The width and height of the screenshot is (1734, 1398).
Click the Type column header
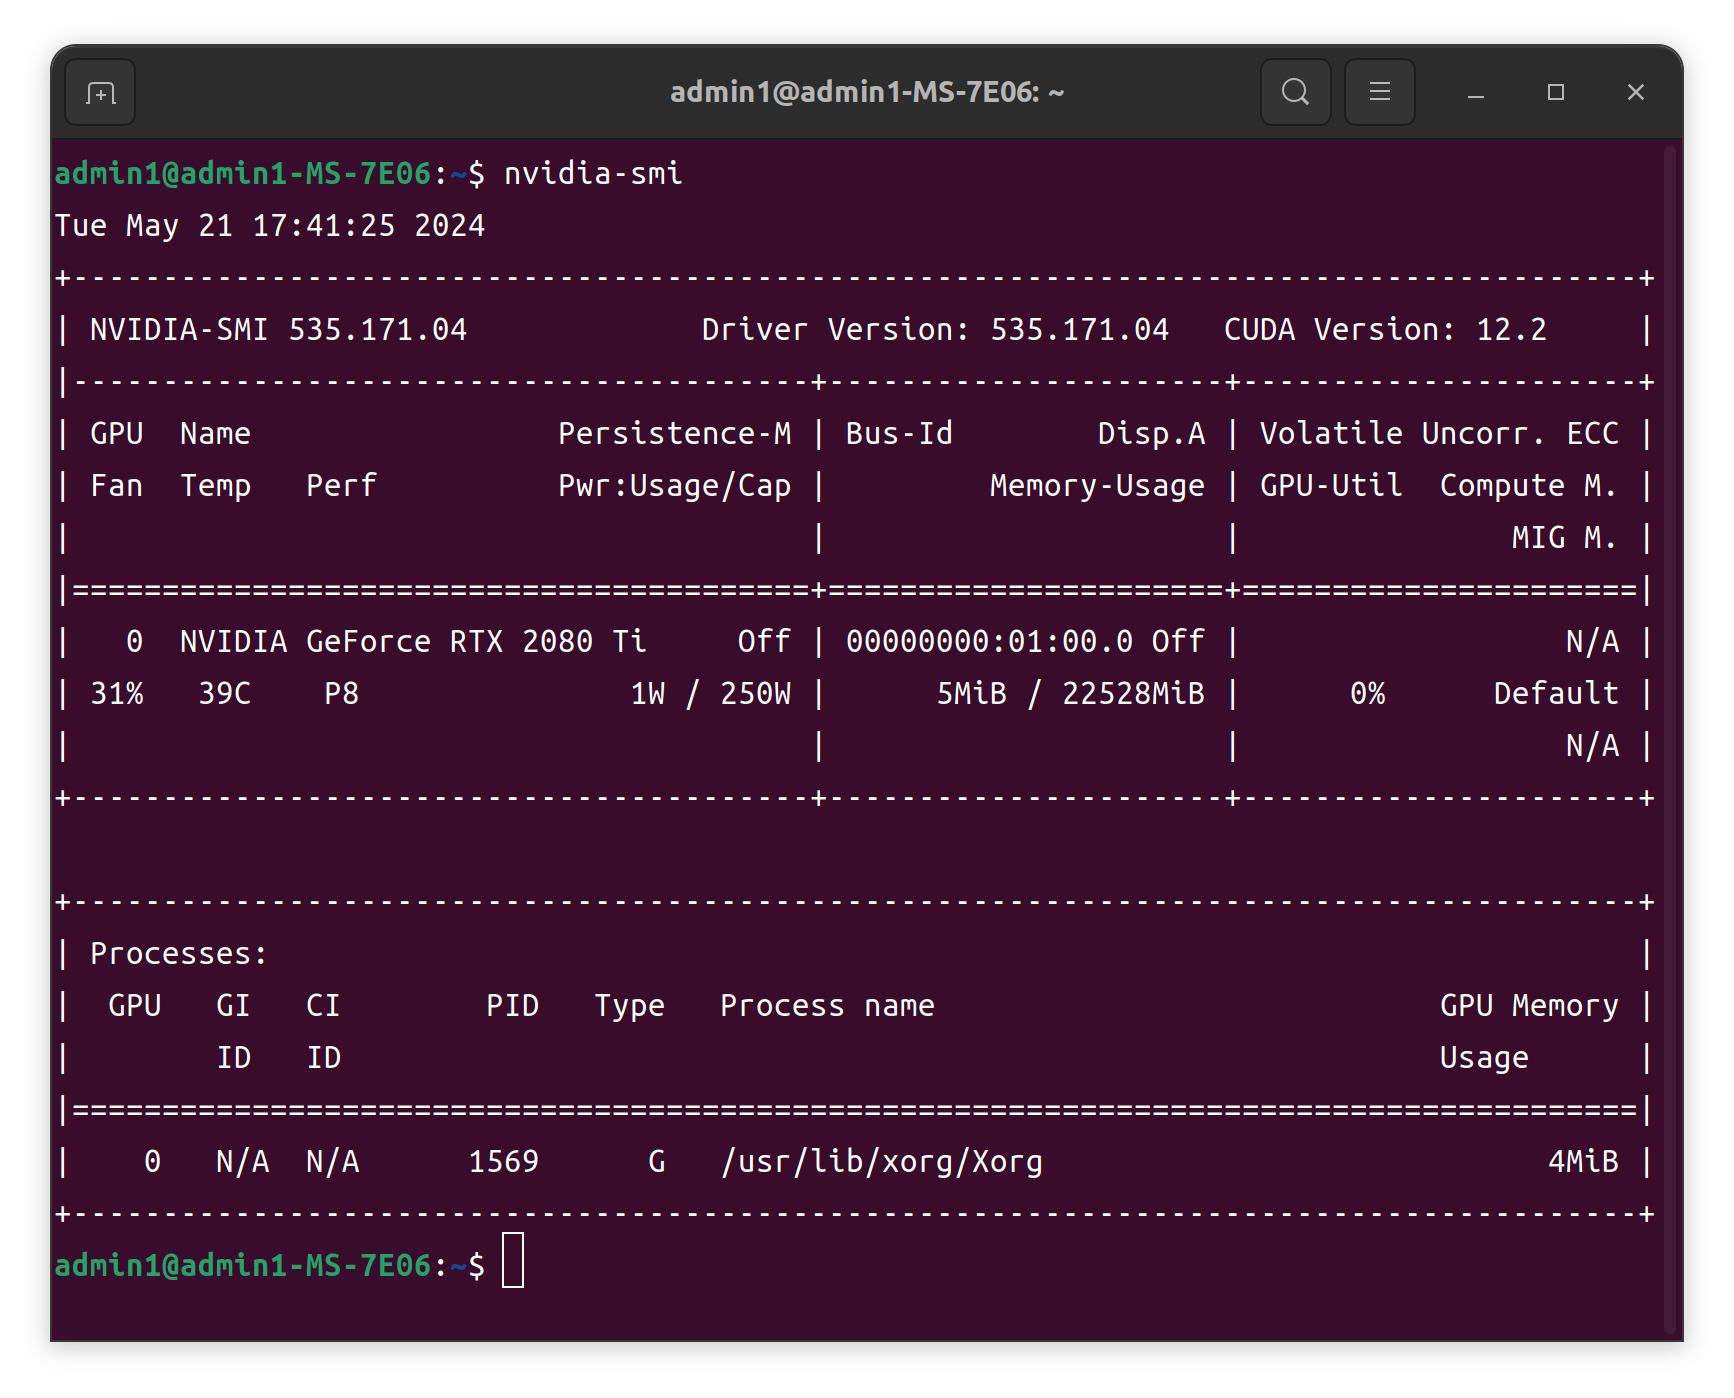pyautogui.click(x=629, y=1006)
